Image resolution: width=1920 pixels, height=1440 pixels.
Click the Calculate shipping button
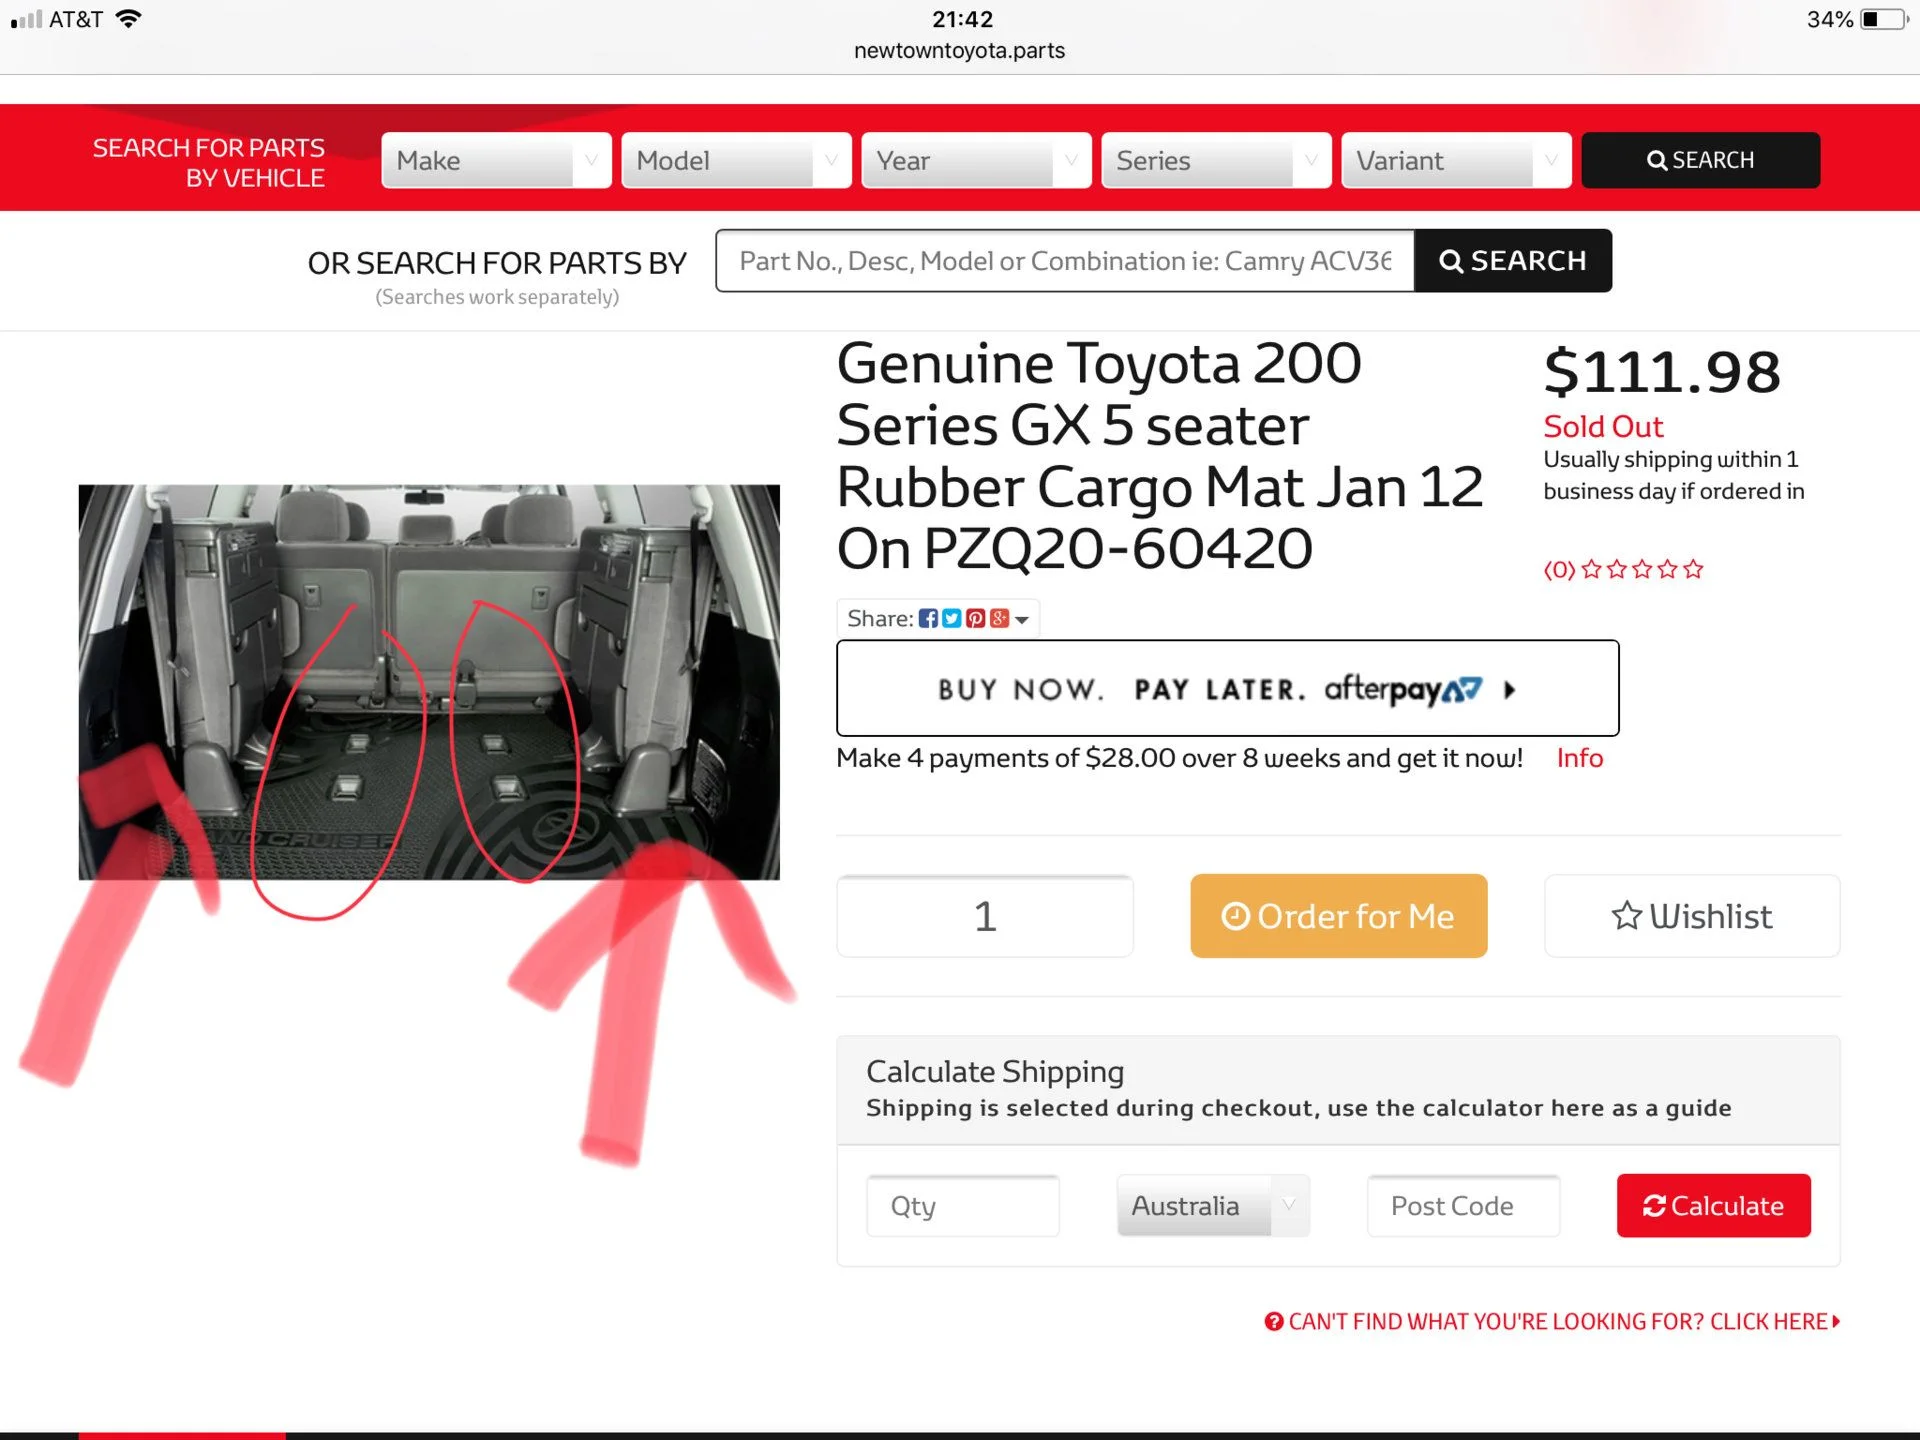tap(1713, 1205)
